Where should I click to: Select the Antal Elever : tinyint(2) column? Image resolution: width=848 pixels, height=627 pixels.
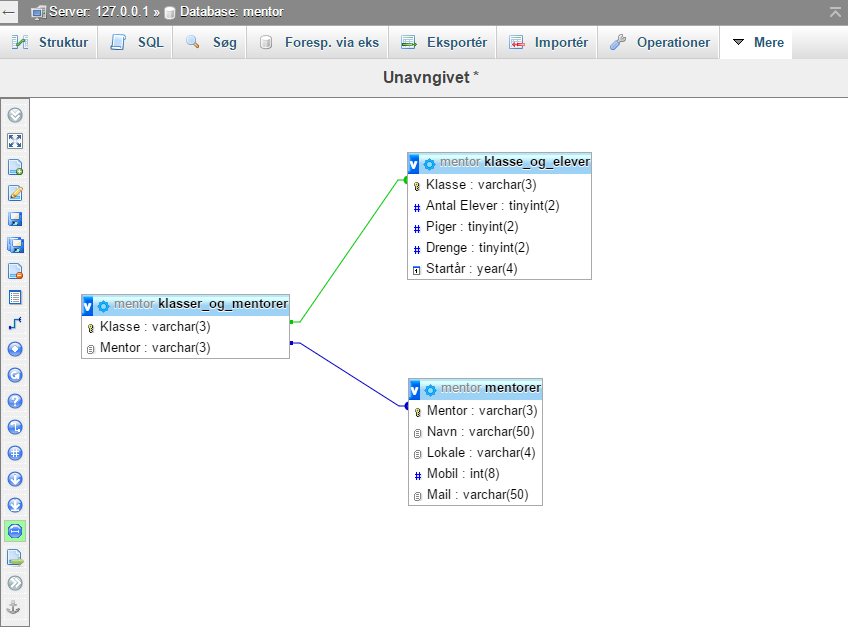point(499,206)
